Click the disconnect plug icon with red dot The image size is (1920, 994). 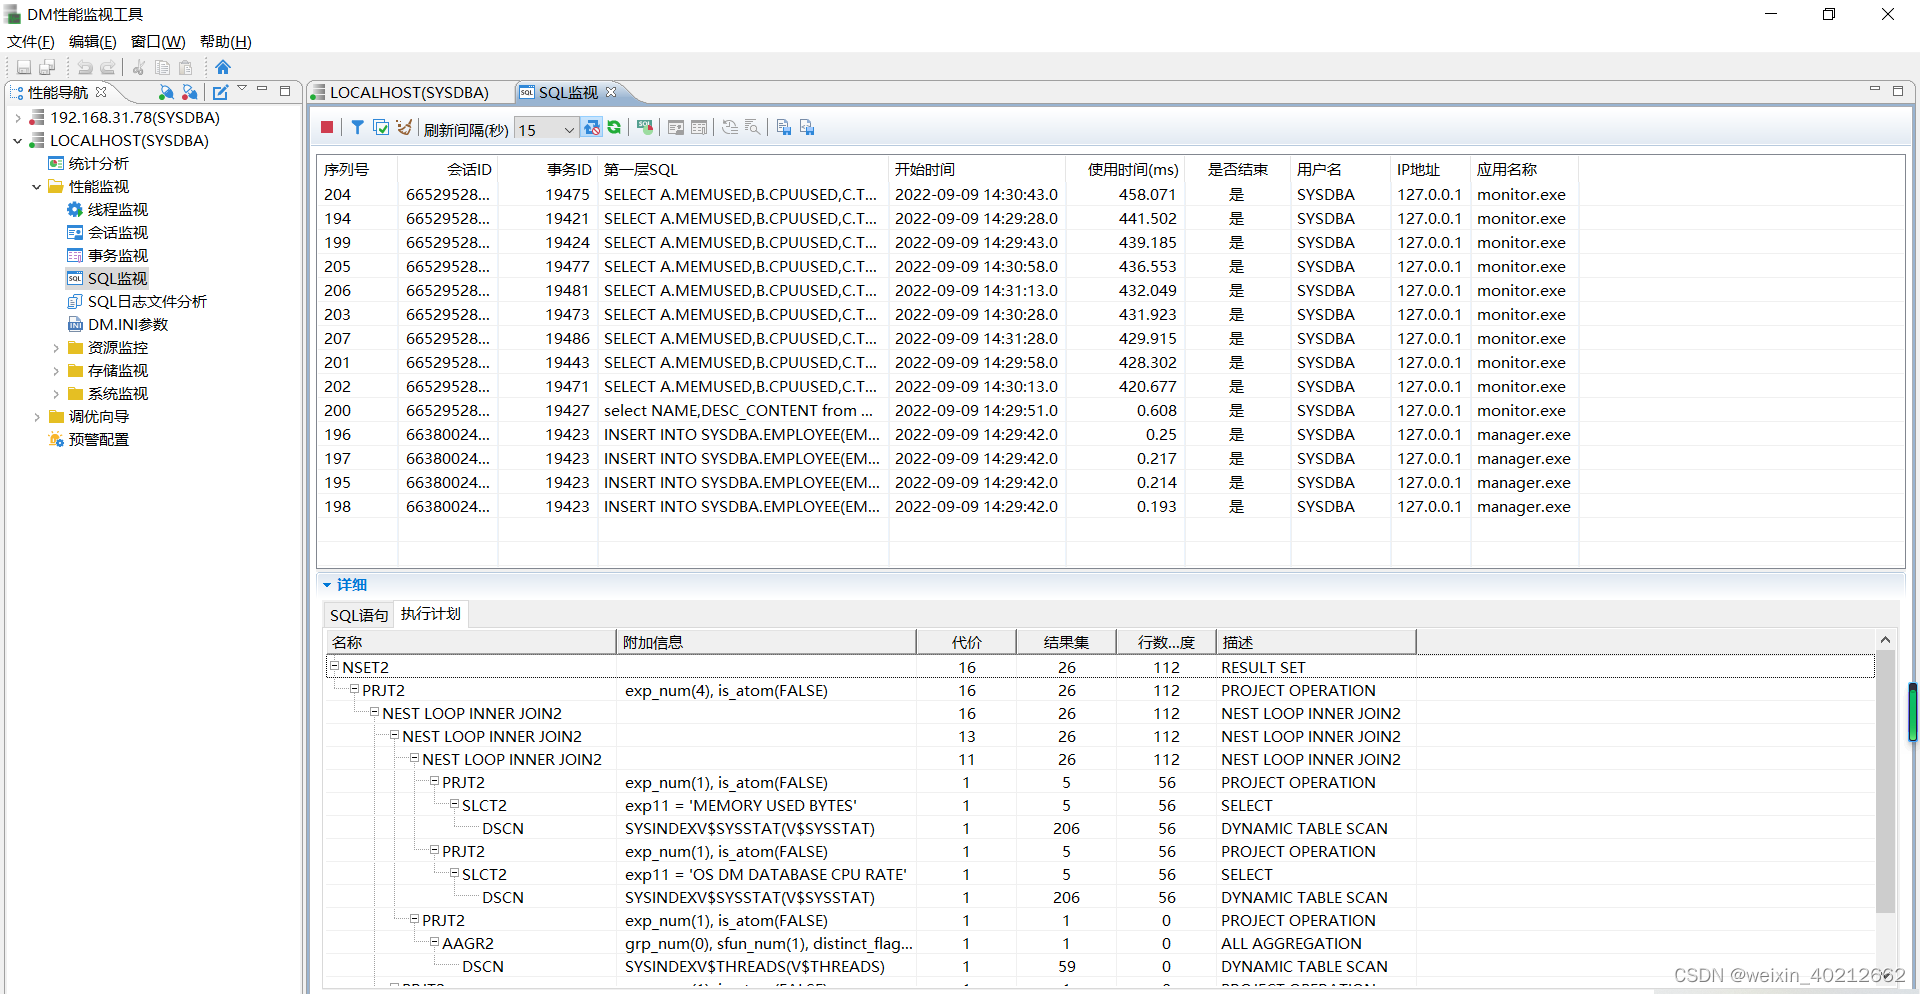coord(189,92)
